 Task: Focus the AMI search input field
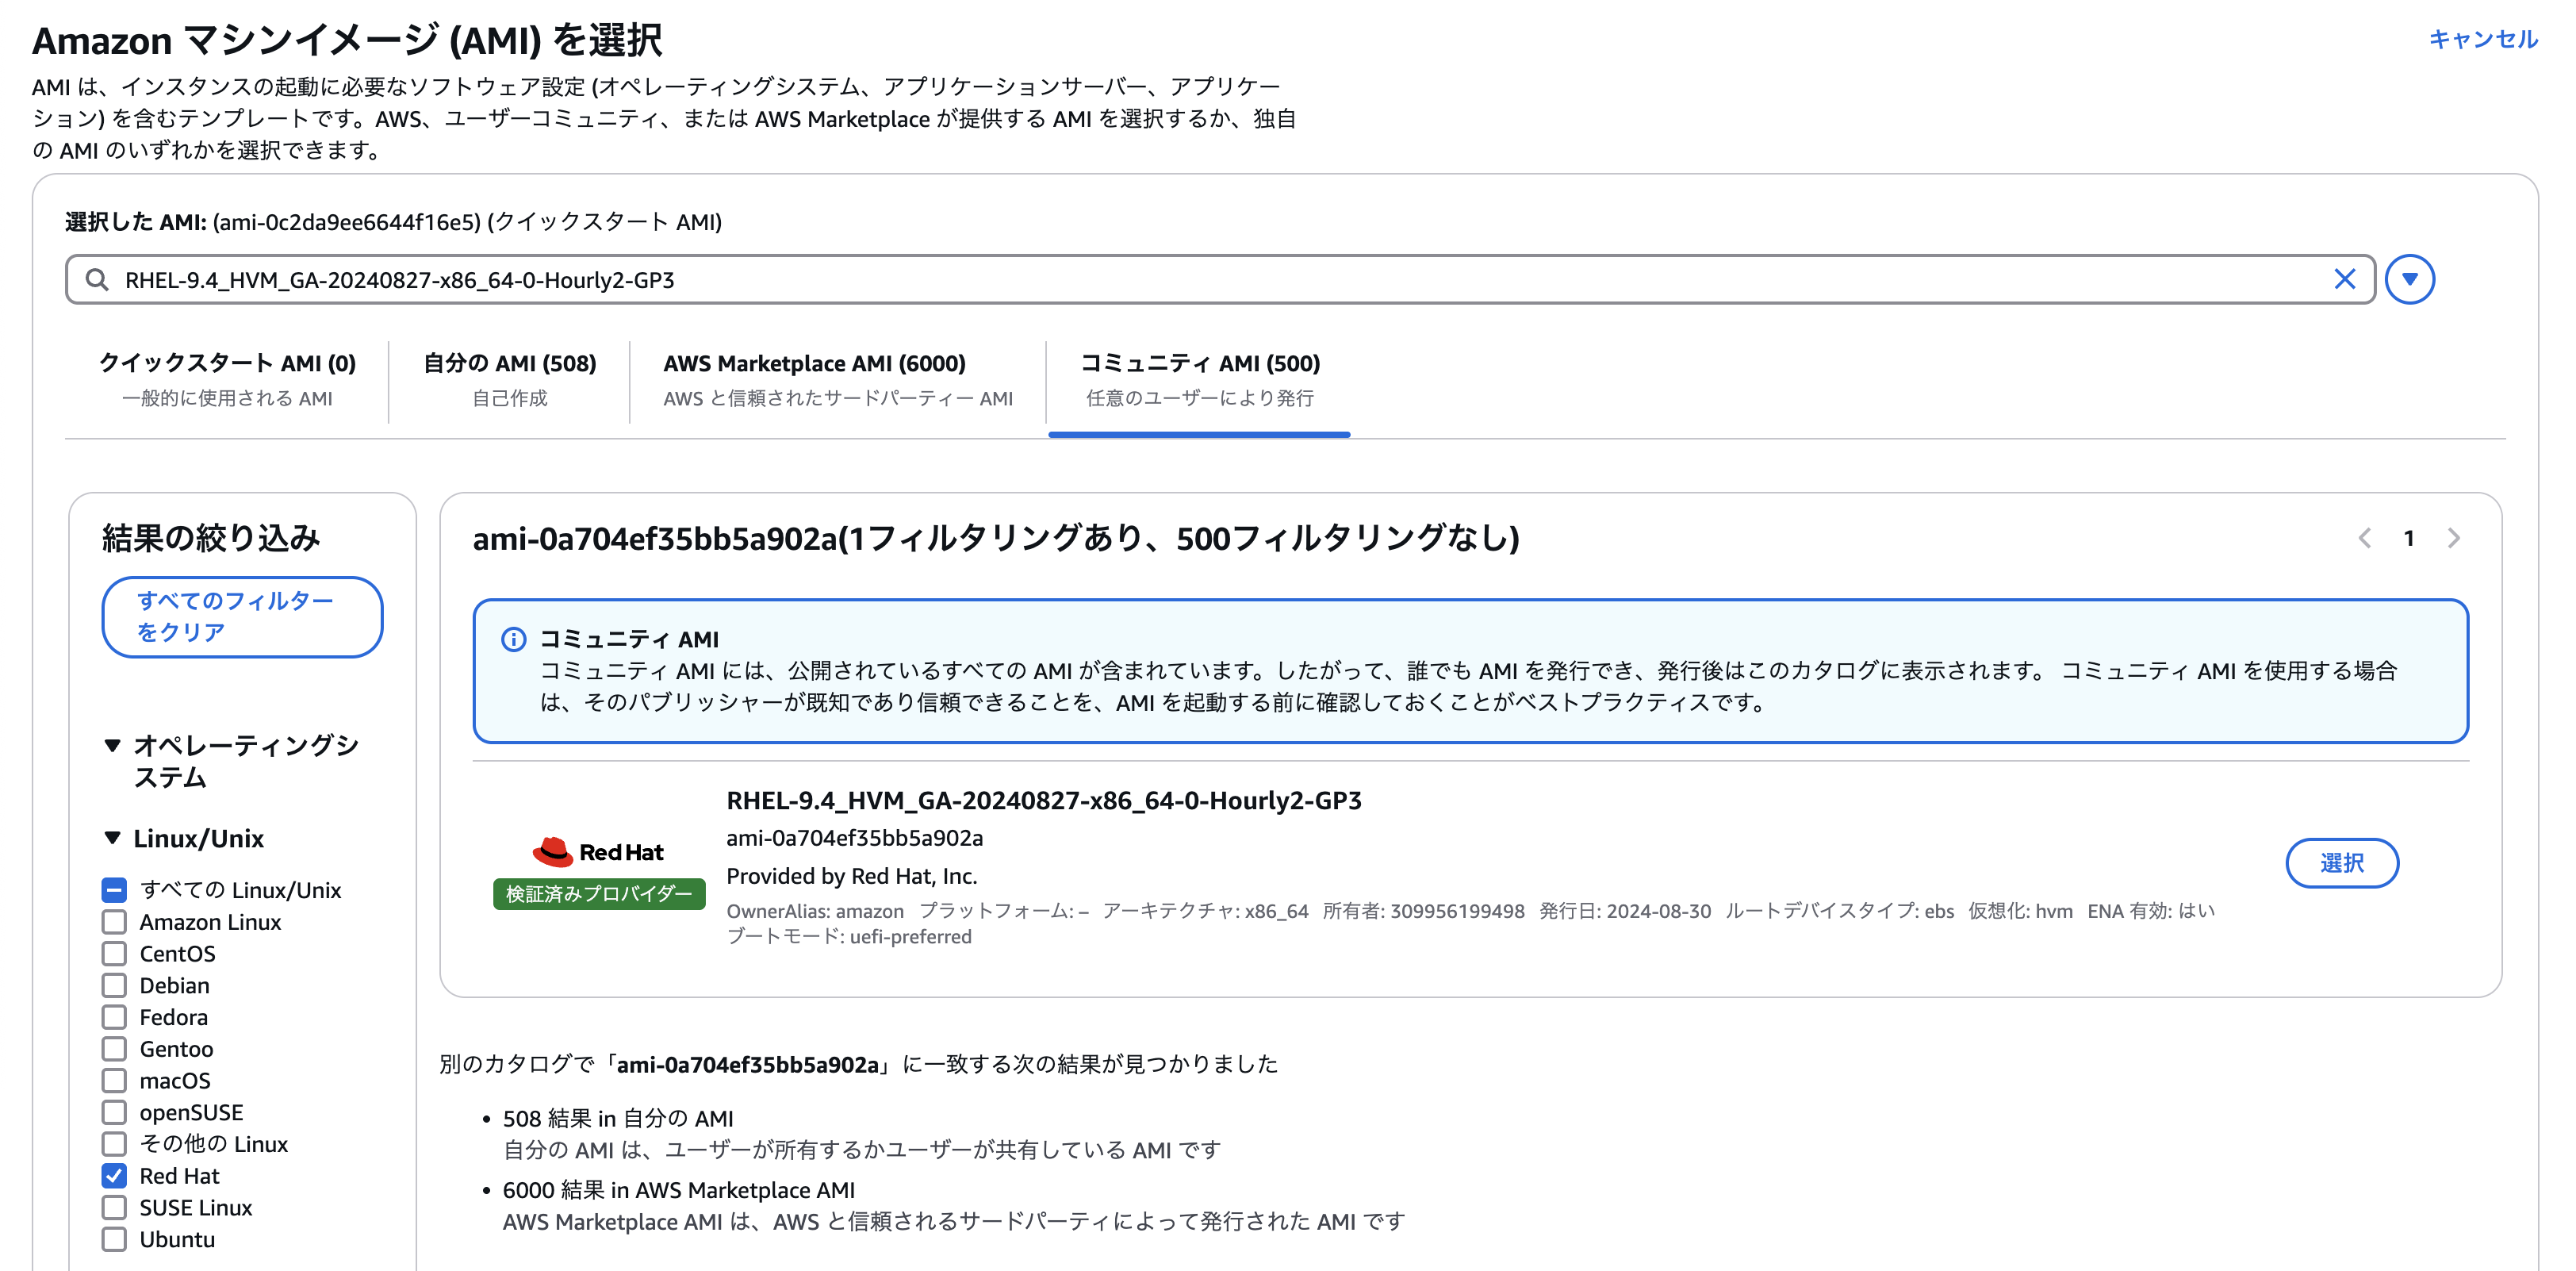click(x=1220, y=280)
